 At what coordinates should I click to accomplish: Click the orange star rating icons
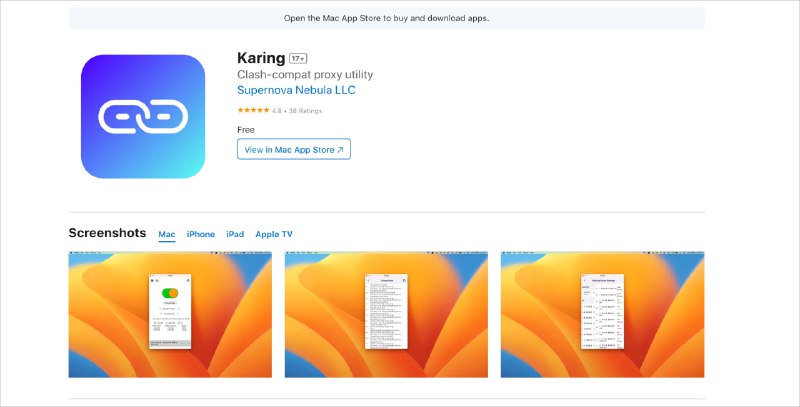tap(253, 110)
